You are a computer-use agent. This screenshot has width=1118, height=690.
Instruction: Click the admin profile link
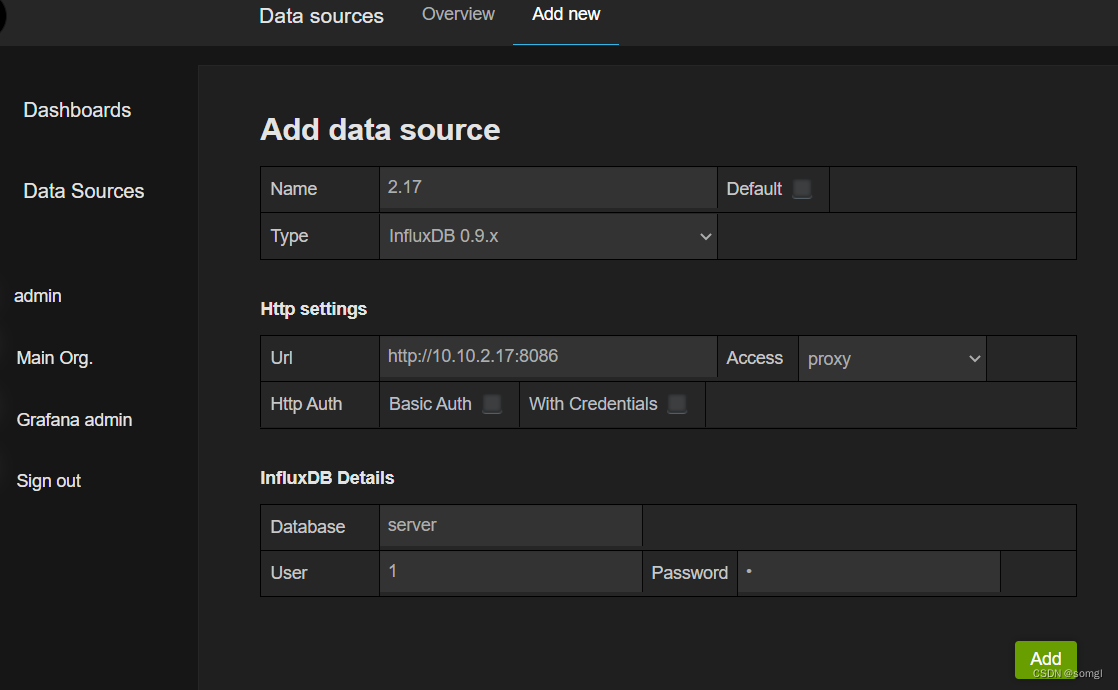pos(38,296)
